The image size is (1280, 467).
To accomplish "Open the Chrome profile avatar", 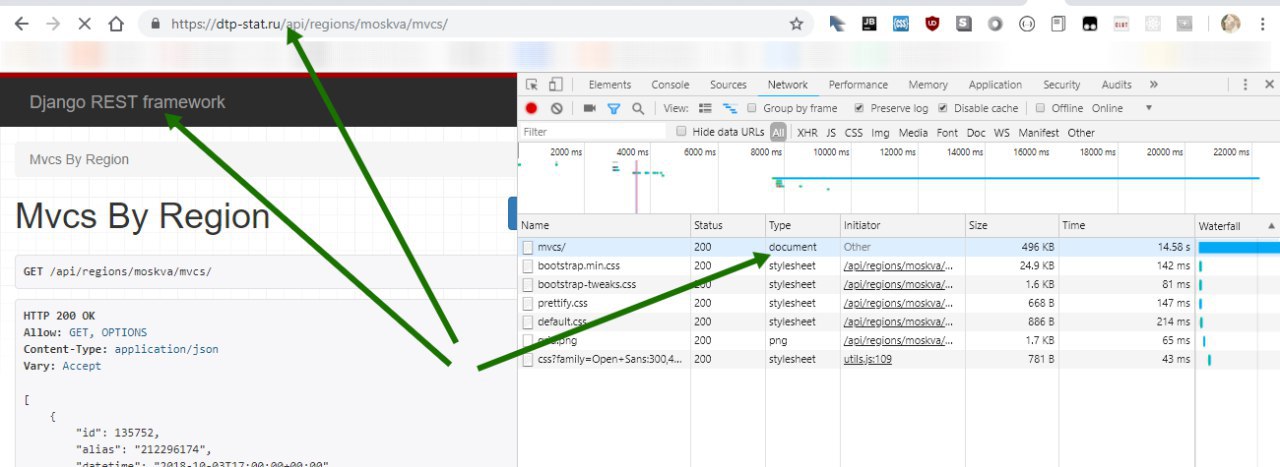I will pos(1230,24).
